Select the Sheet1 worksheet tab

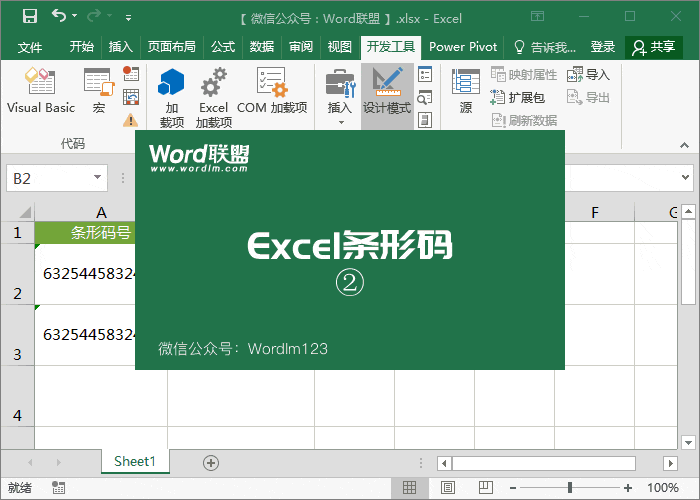coord(135,462)
